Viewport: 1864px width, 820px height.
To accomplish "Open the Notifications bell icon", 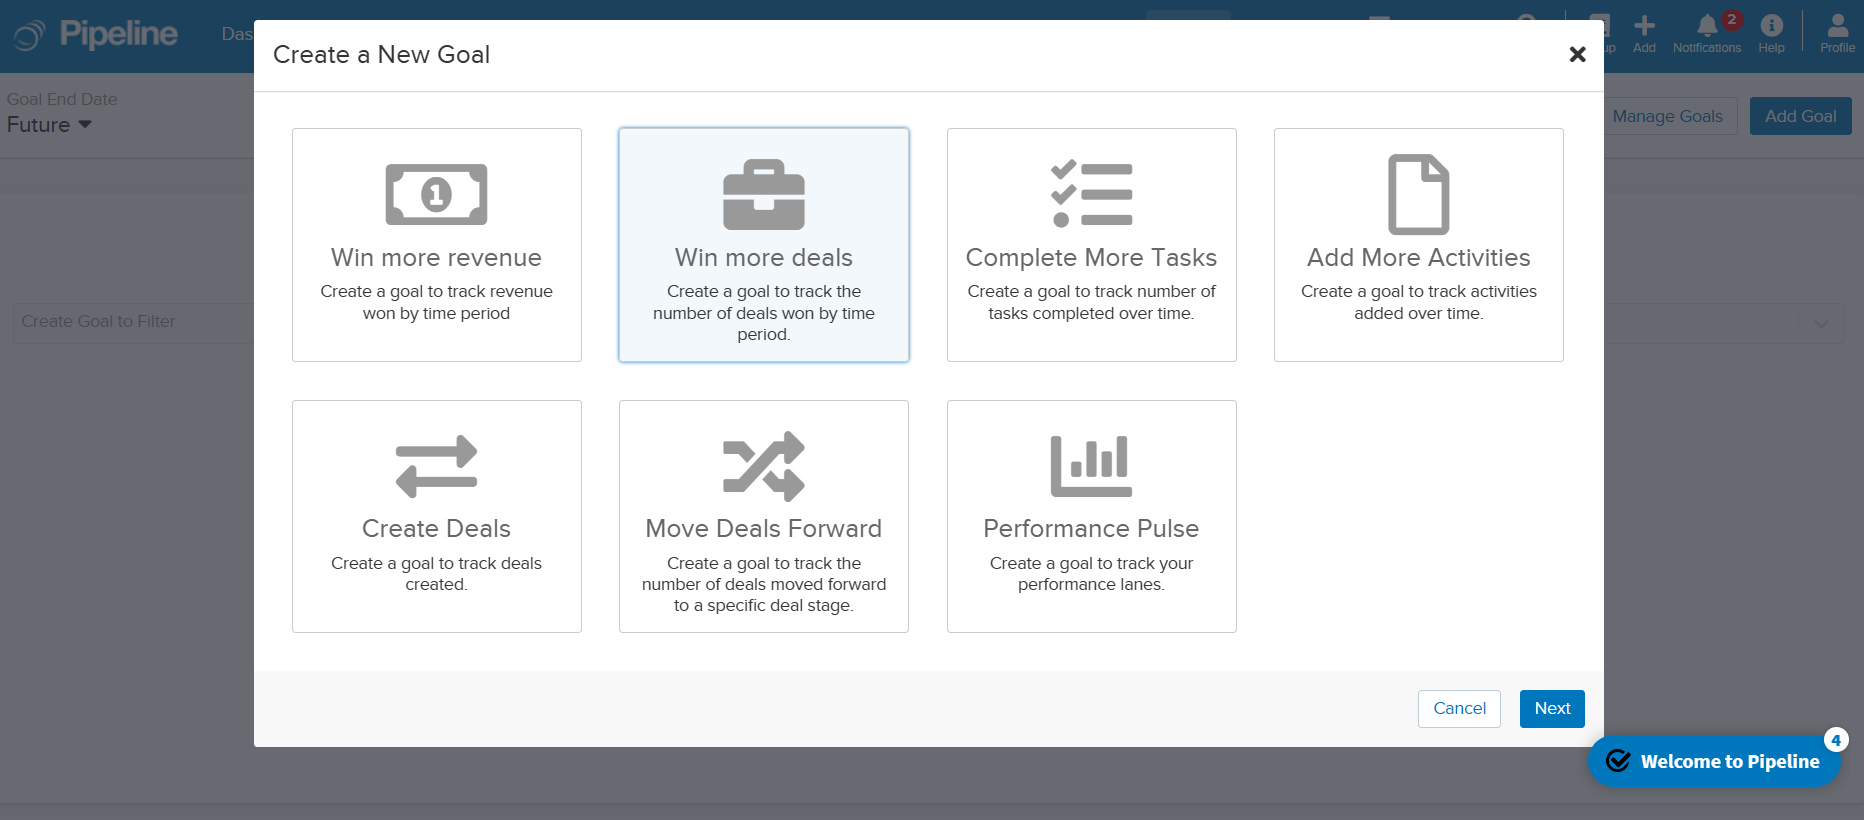I will (1707, 30).
